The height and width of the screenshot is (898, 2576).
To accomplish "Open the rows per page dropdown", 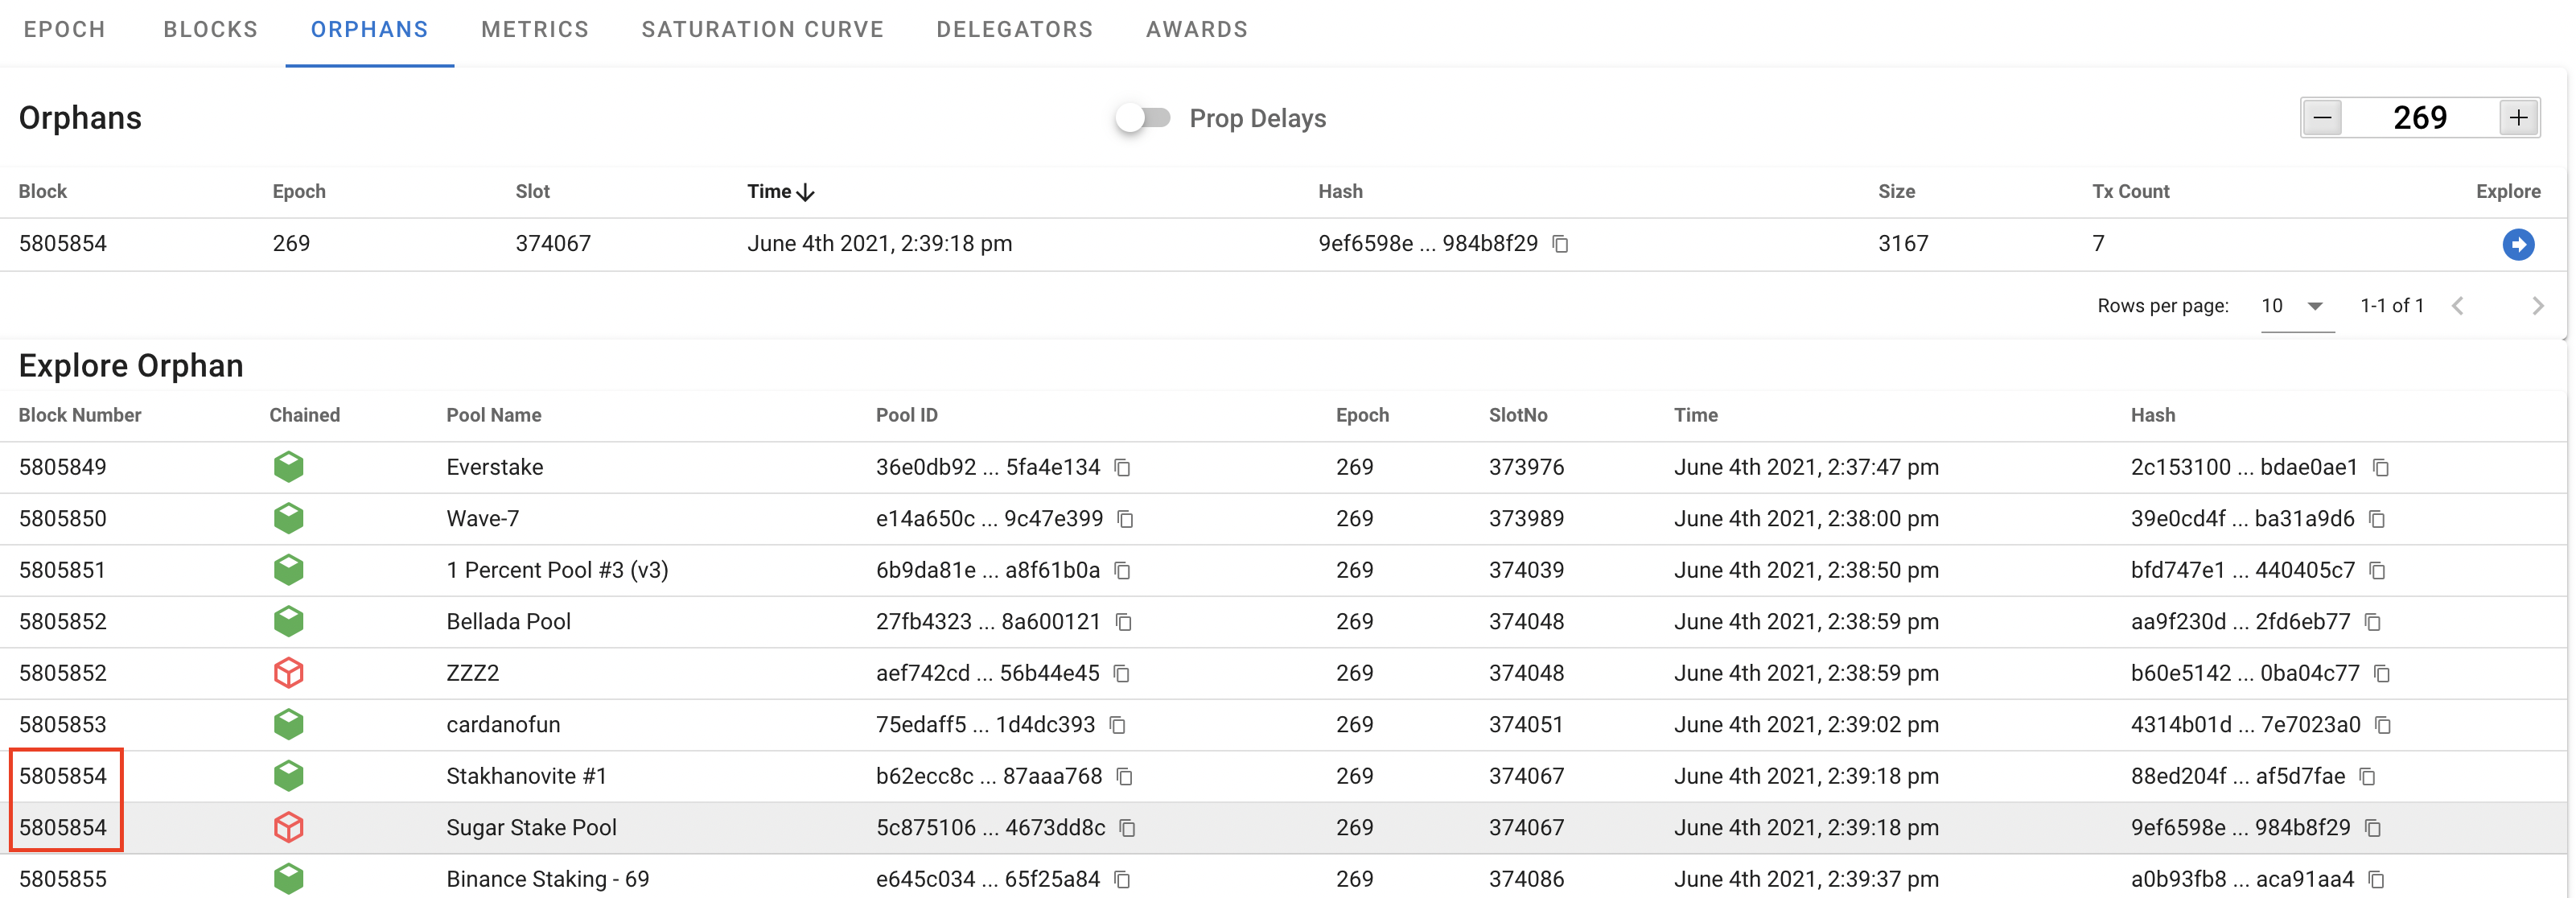I will [2296, 306].
